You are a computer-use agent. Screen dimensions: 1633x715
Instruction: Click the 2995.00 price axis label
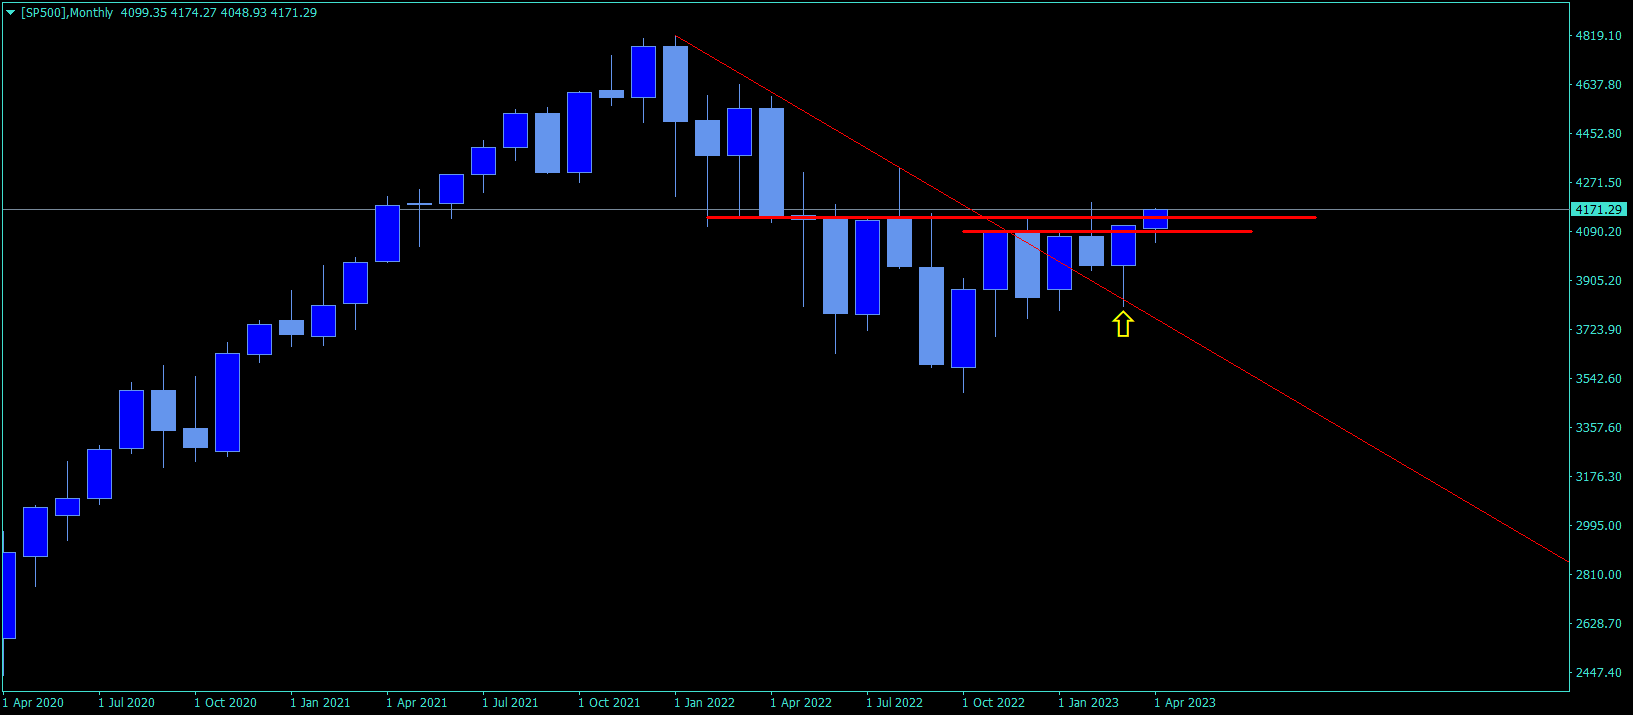(1599, 526)
